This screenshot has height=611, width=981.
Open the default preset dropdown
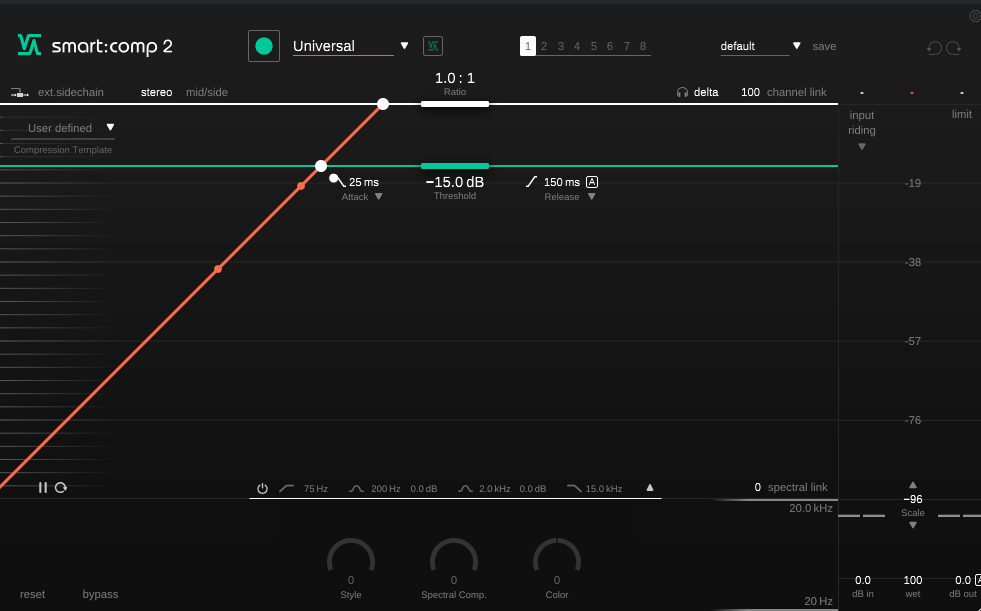tap(796, 46)
